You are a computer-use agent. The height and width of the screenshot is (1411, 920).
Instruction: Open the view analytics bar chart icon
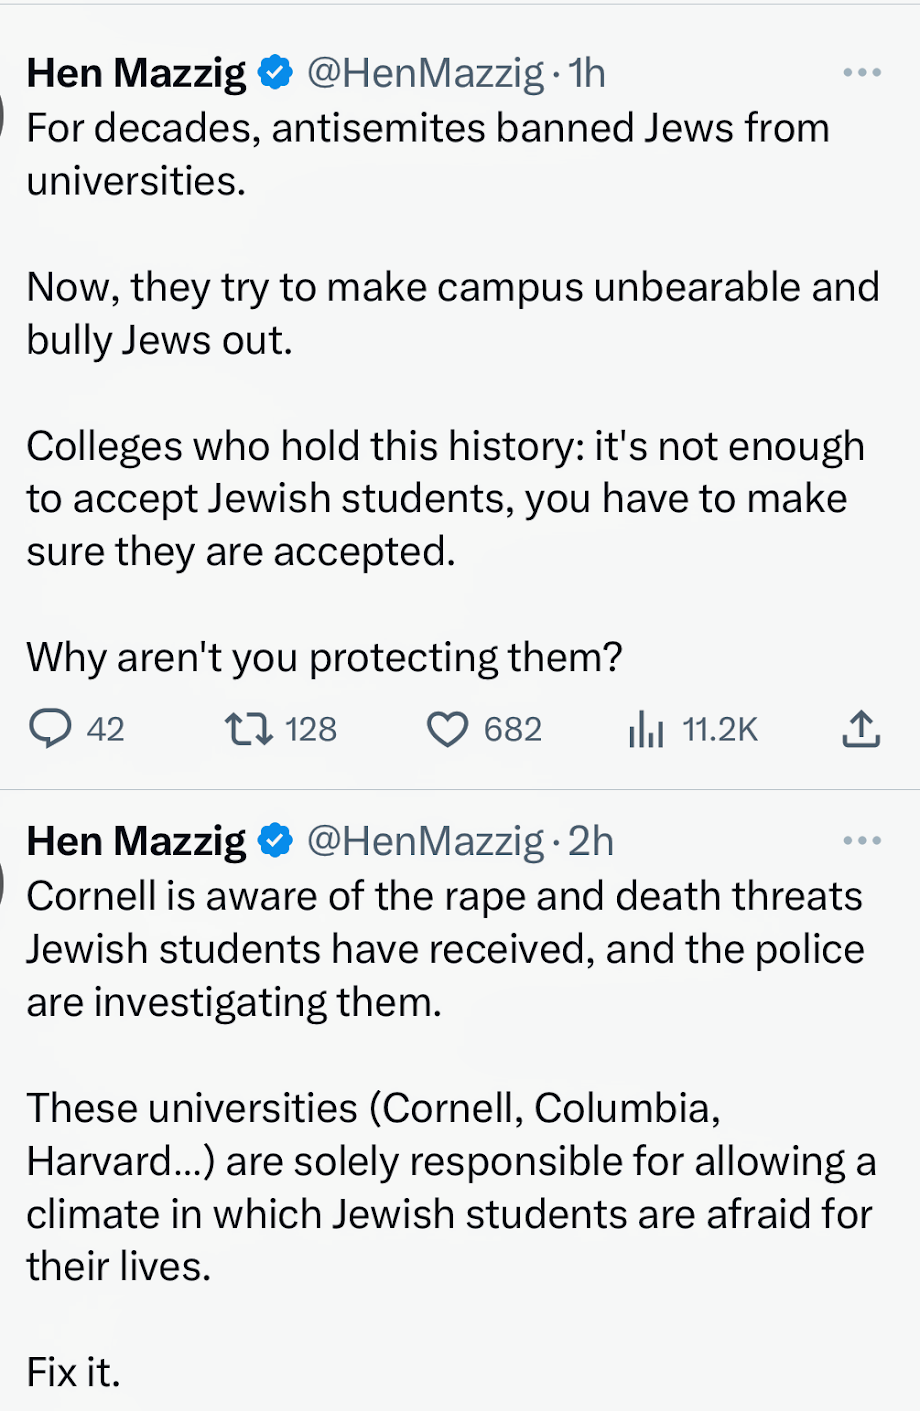646,730
